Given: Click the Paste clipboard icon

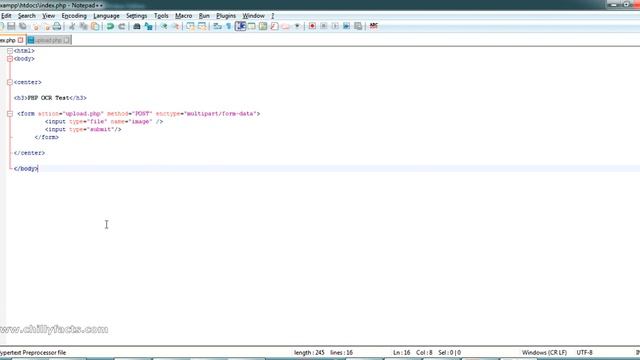Looking at the screenshot, I should click(95, 26).
